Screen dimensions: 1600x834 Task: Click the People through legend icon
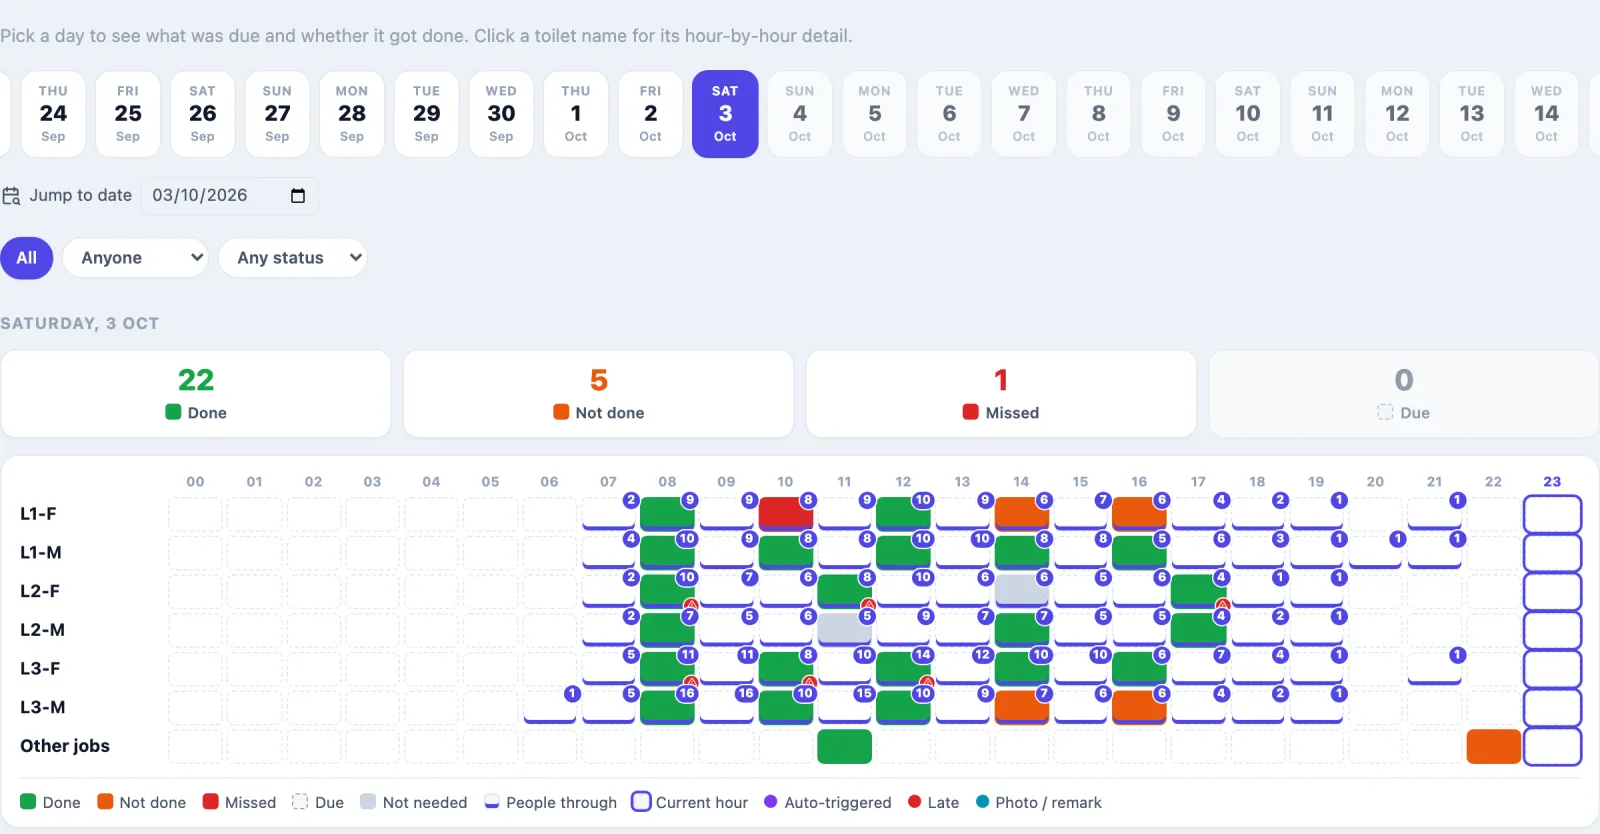(x=492, y=802)
